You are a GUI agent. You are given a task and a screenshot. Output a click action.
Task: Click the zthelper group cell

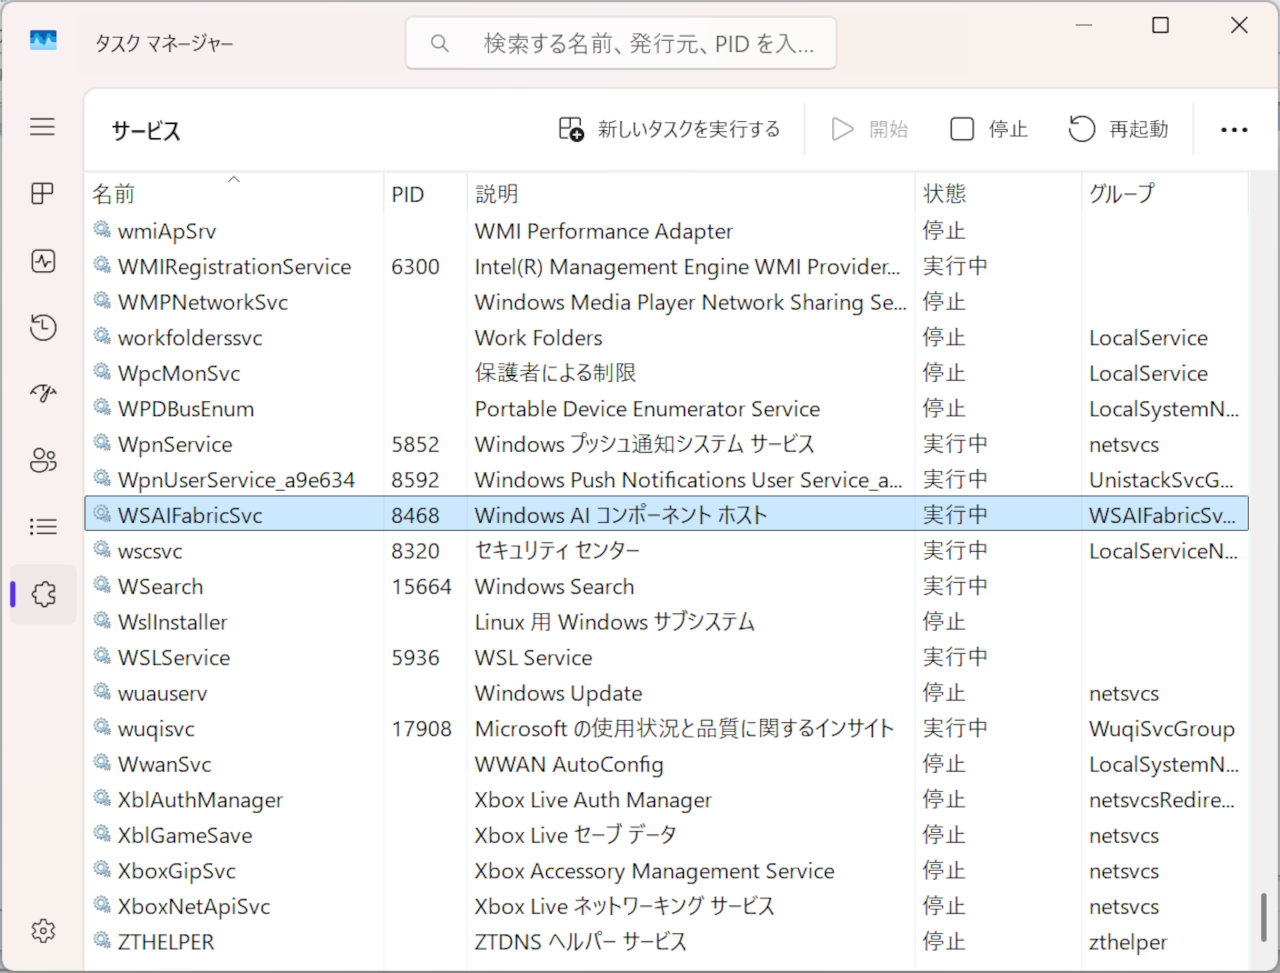pos(1128,942)
